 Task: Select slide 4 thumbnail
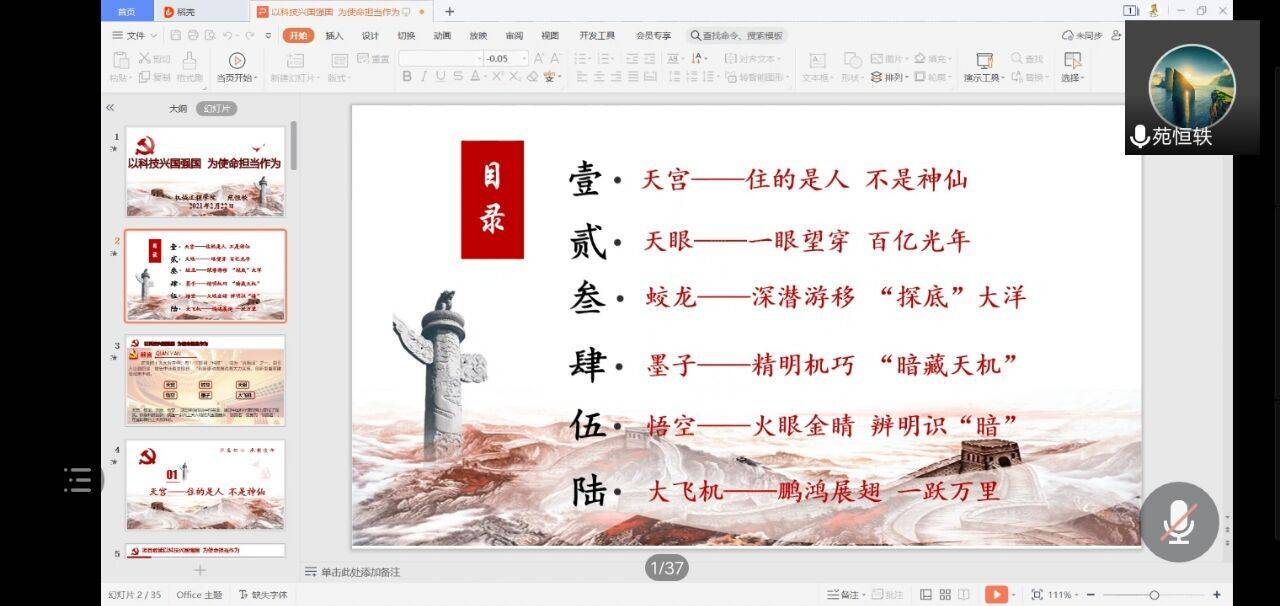(205, 485)
